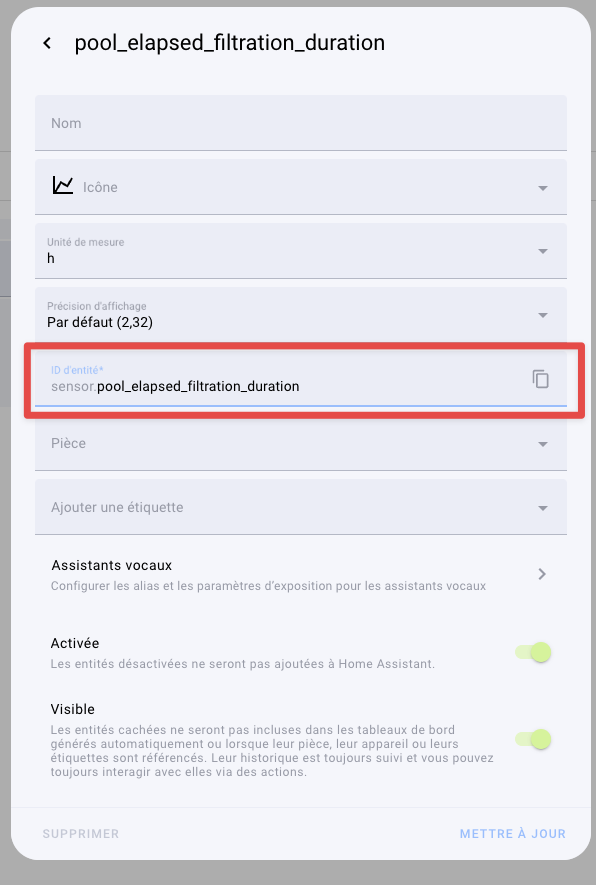
Task: Click the METTRE À JOUR button
Action: point(512,834)
